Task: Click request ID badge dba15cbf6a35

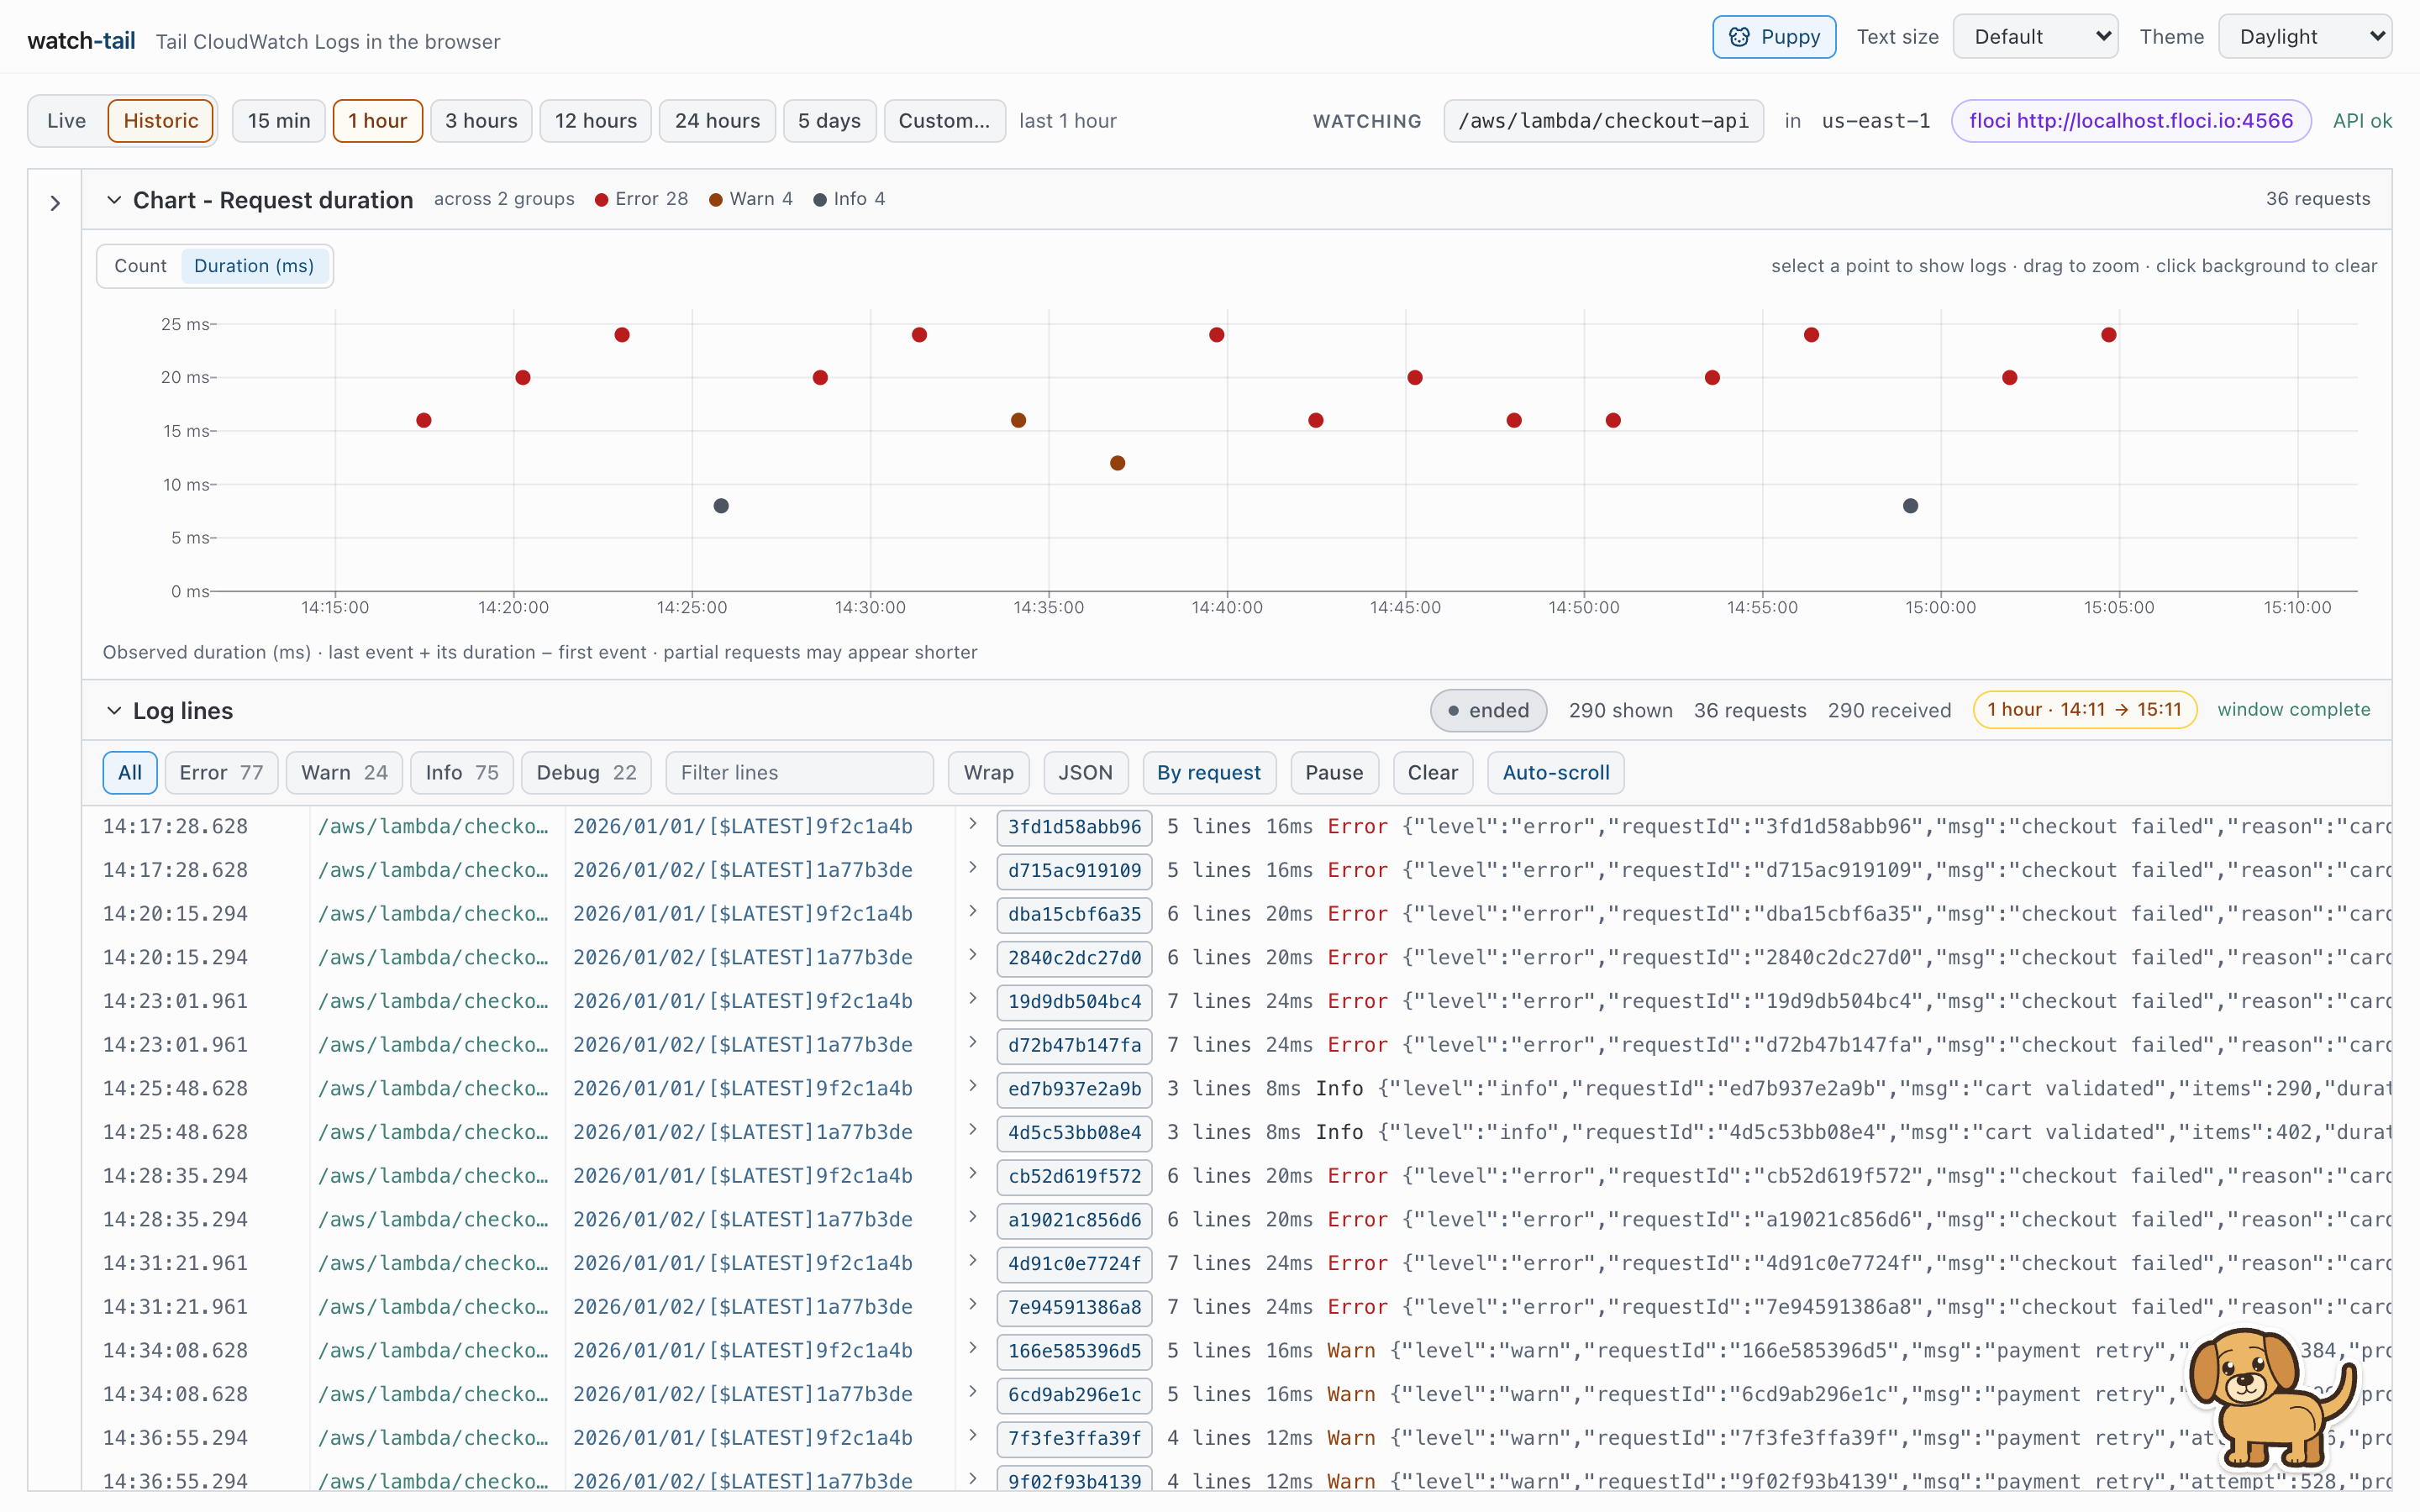Action: 1074,914
